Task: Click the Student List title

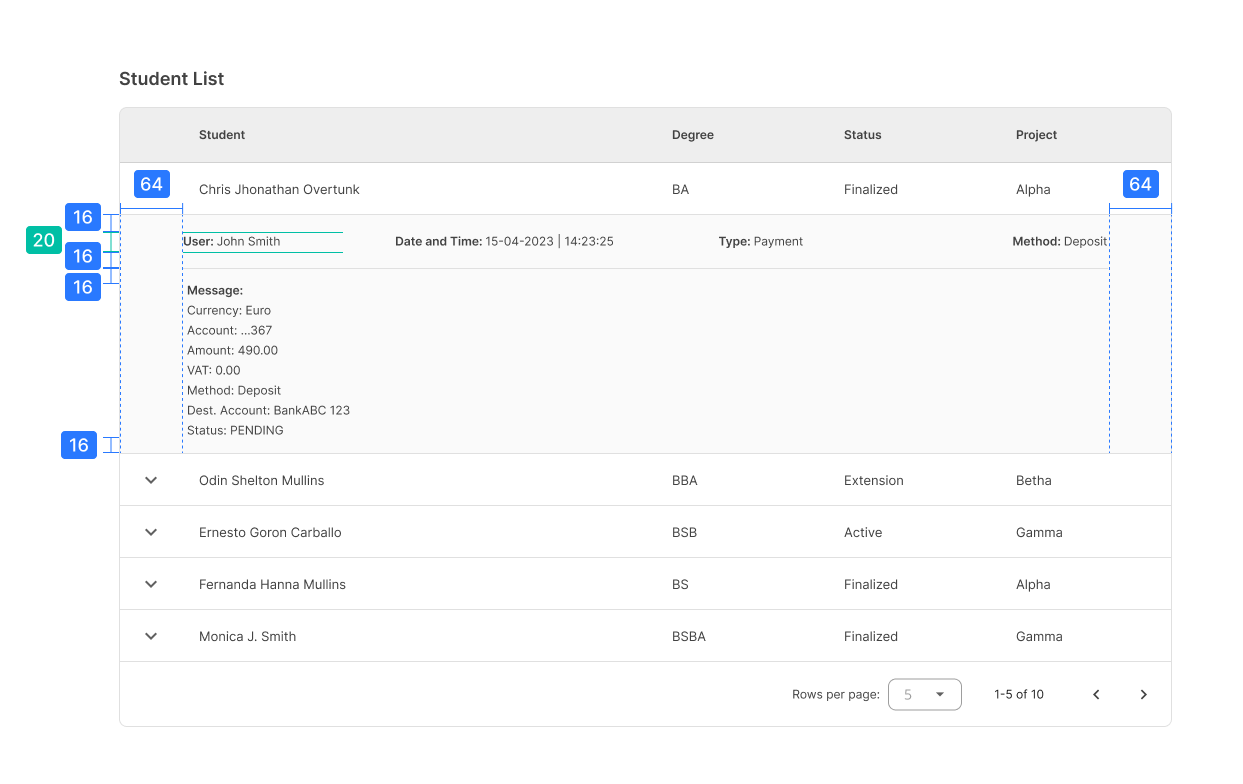Action: (x=171, y=79)
